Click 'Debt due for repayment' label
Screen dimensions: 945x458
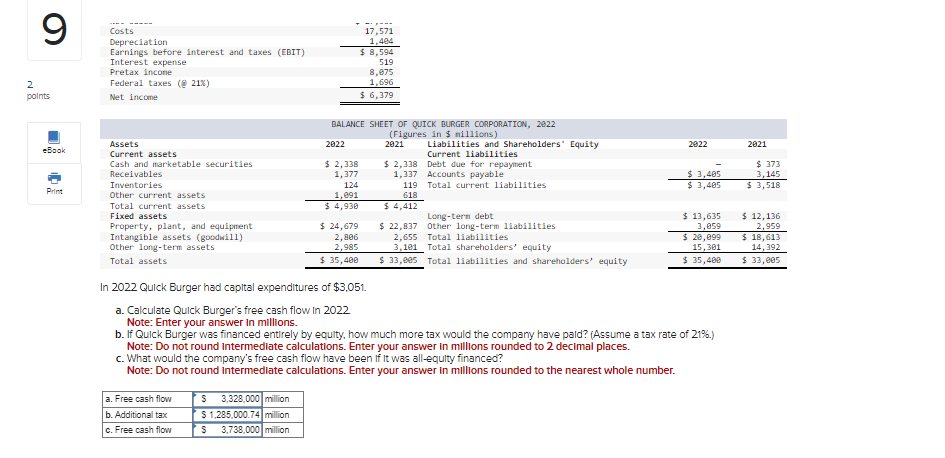click(480, 164)
